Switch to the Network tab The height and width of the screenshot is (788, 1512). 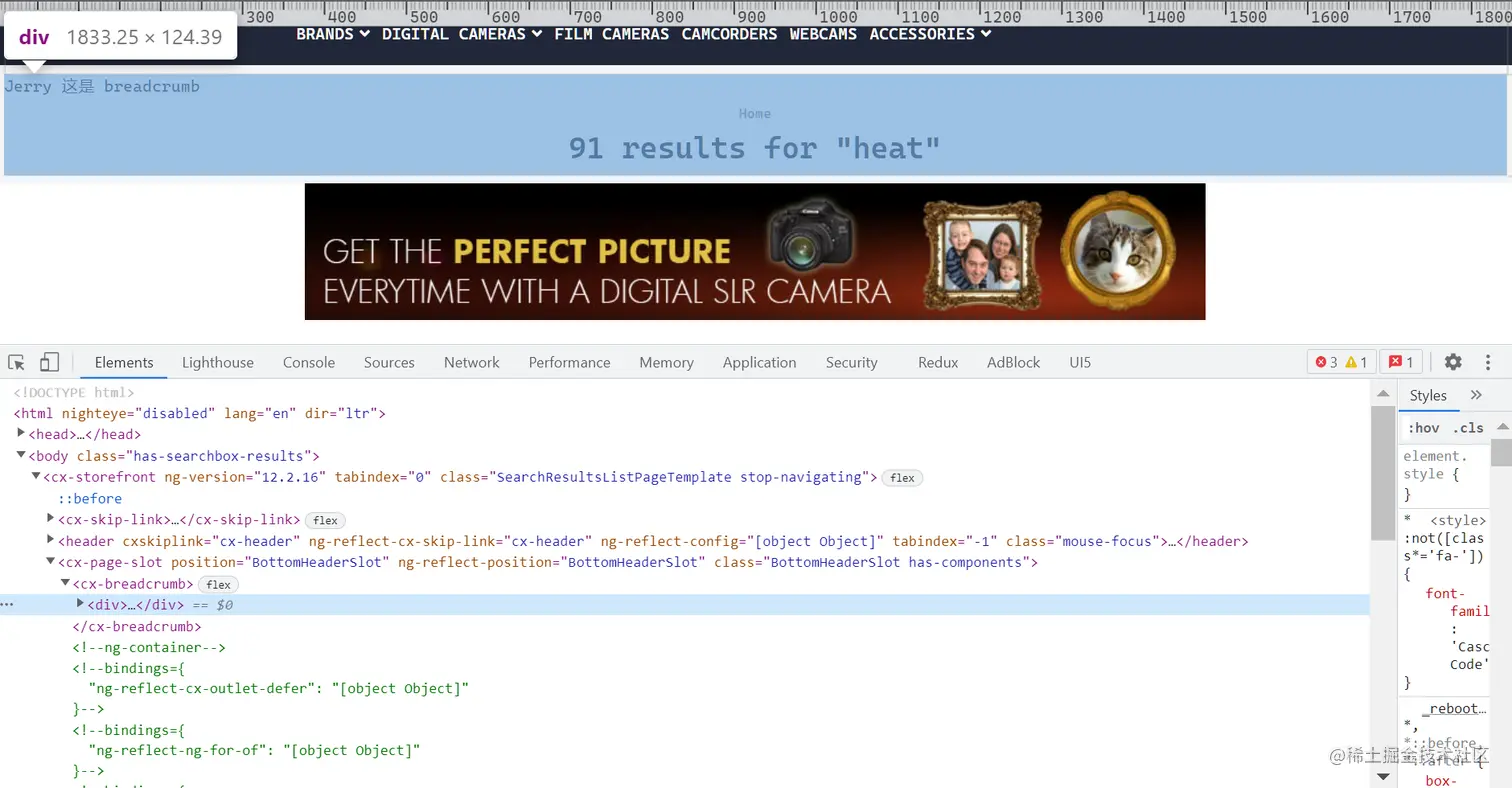tap(472, 362)
